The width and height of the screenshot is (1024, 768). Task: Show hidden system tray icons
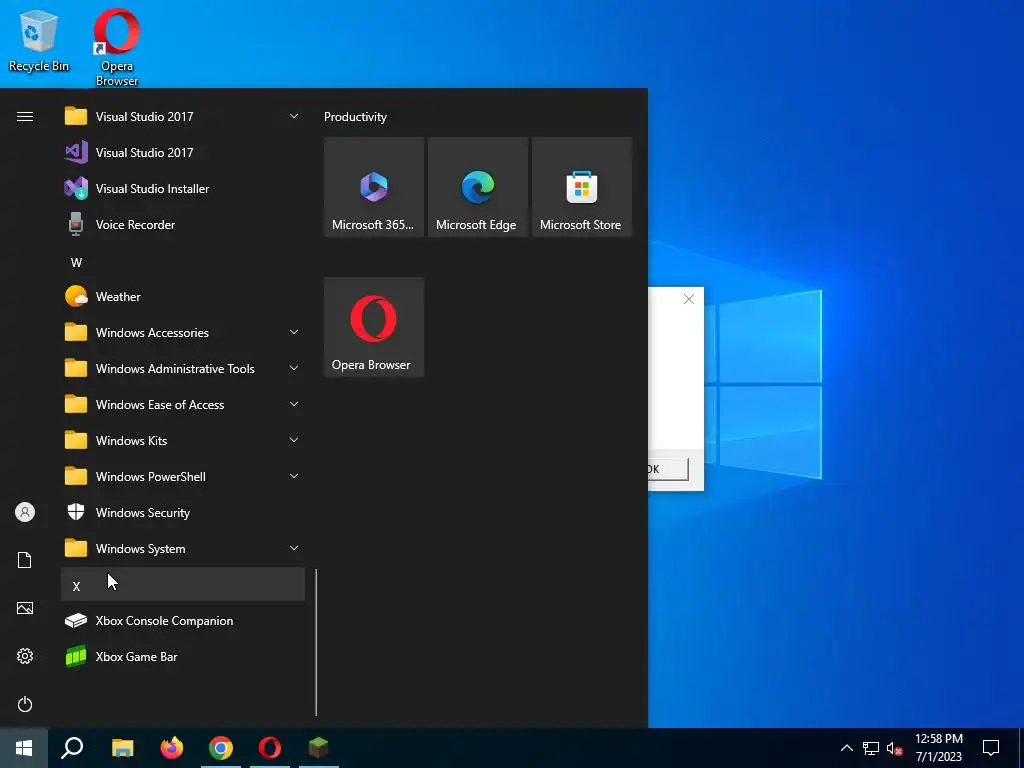[x=846, y=748]
